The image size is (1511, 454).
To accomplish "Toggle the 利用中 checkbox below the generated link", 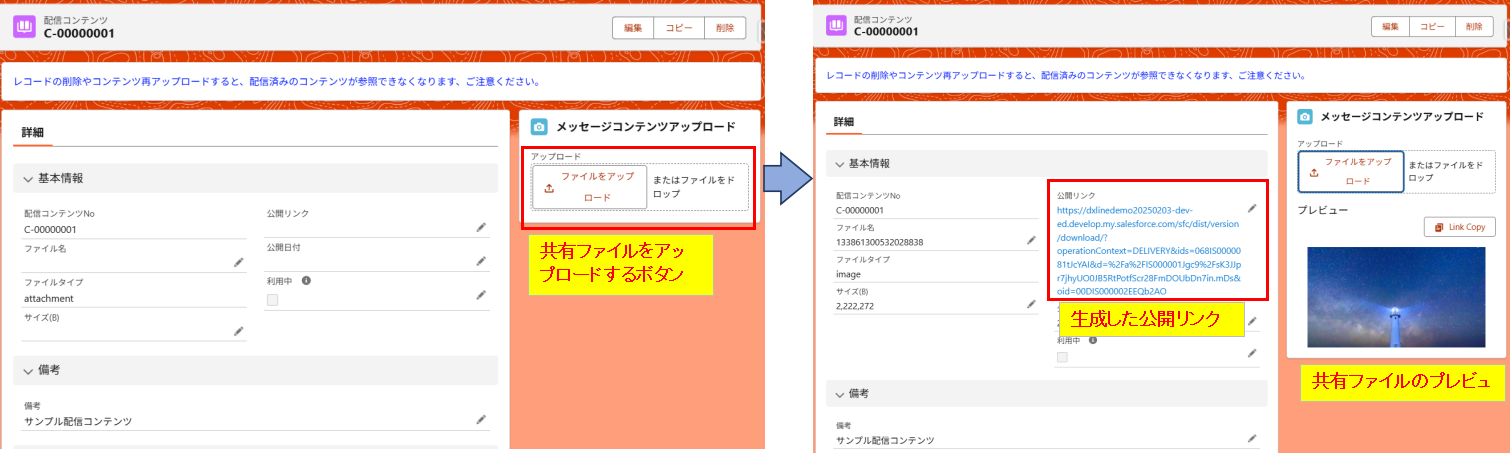I will click(1062, 357).
